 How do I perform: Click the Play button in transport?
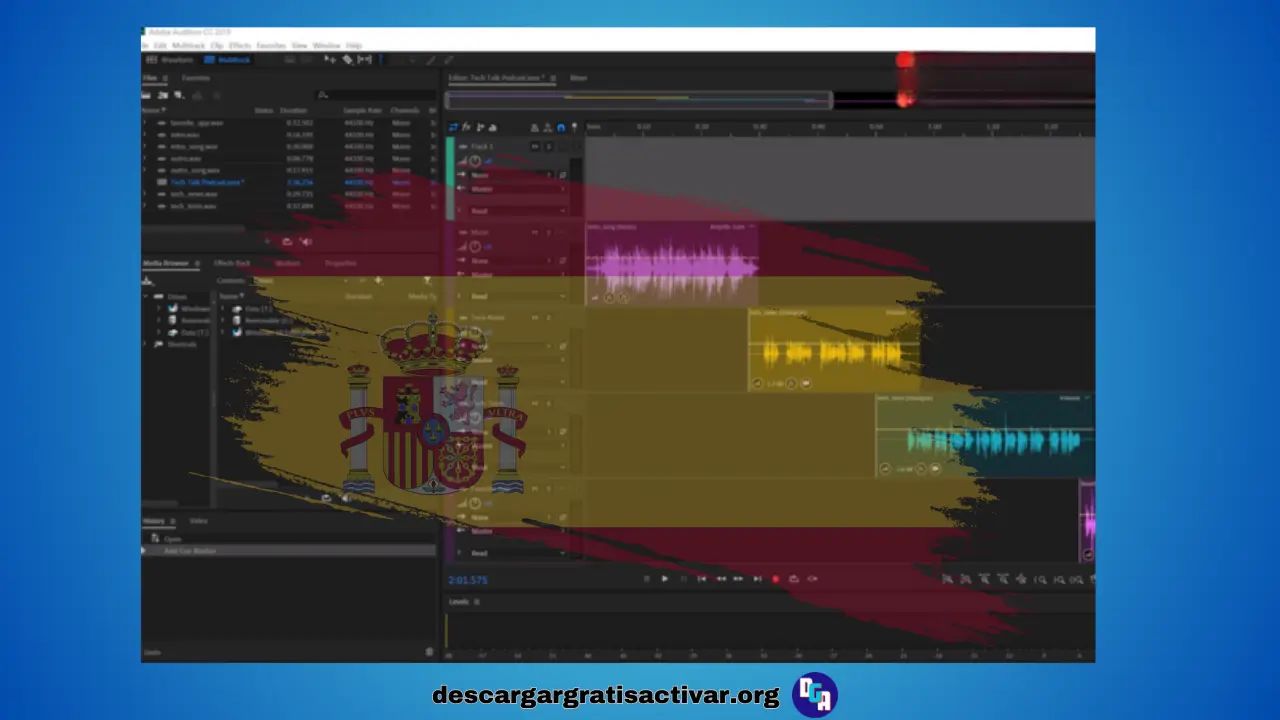664,579
